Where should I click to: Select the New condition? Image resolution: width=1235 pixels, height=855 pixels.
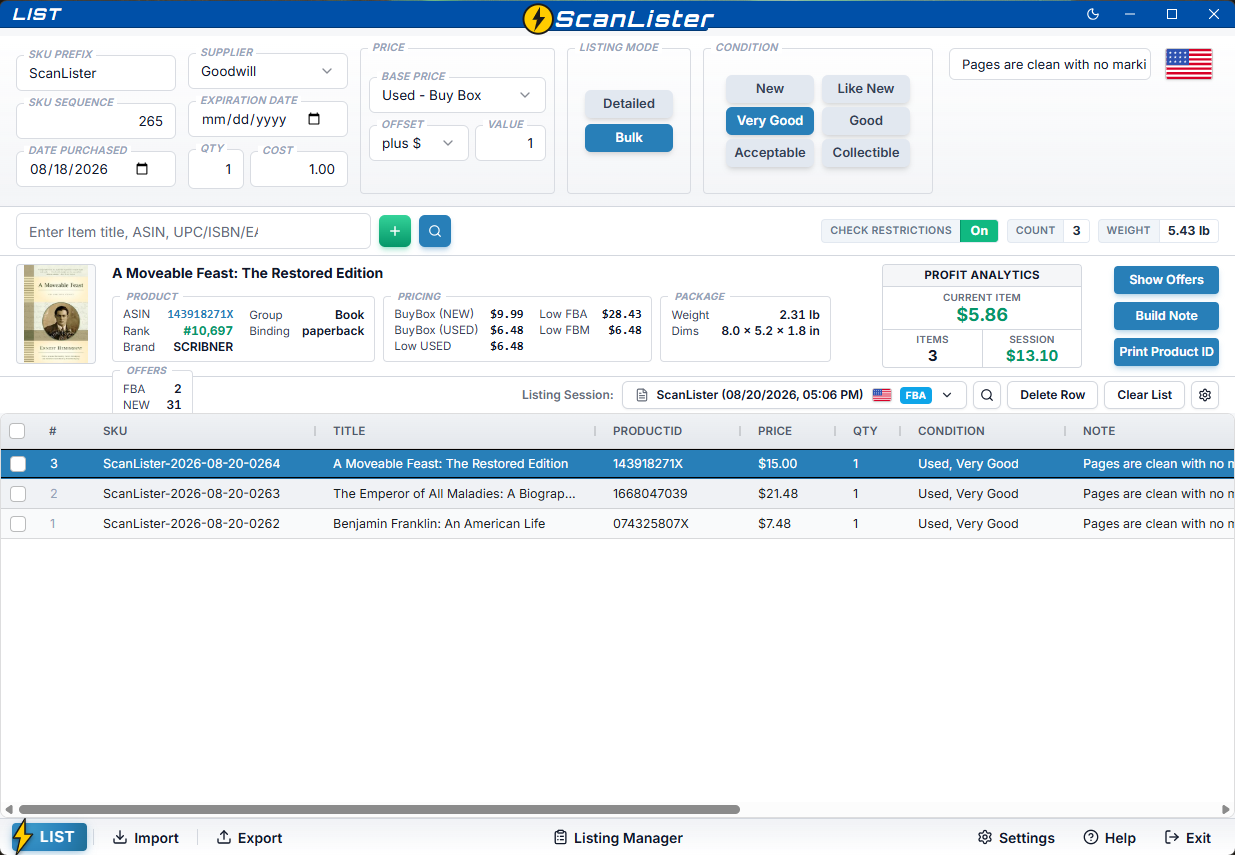(770, 89)
